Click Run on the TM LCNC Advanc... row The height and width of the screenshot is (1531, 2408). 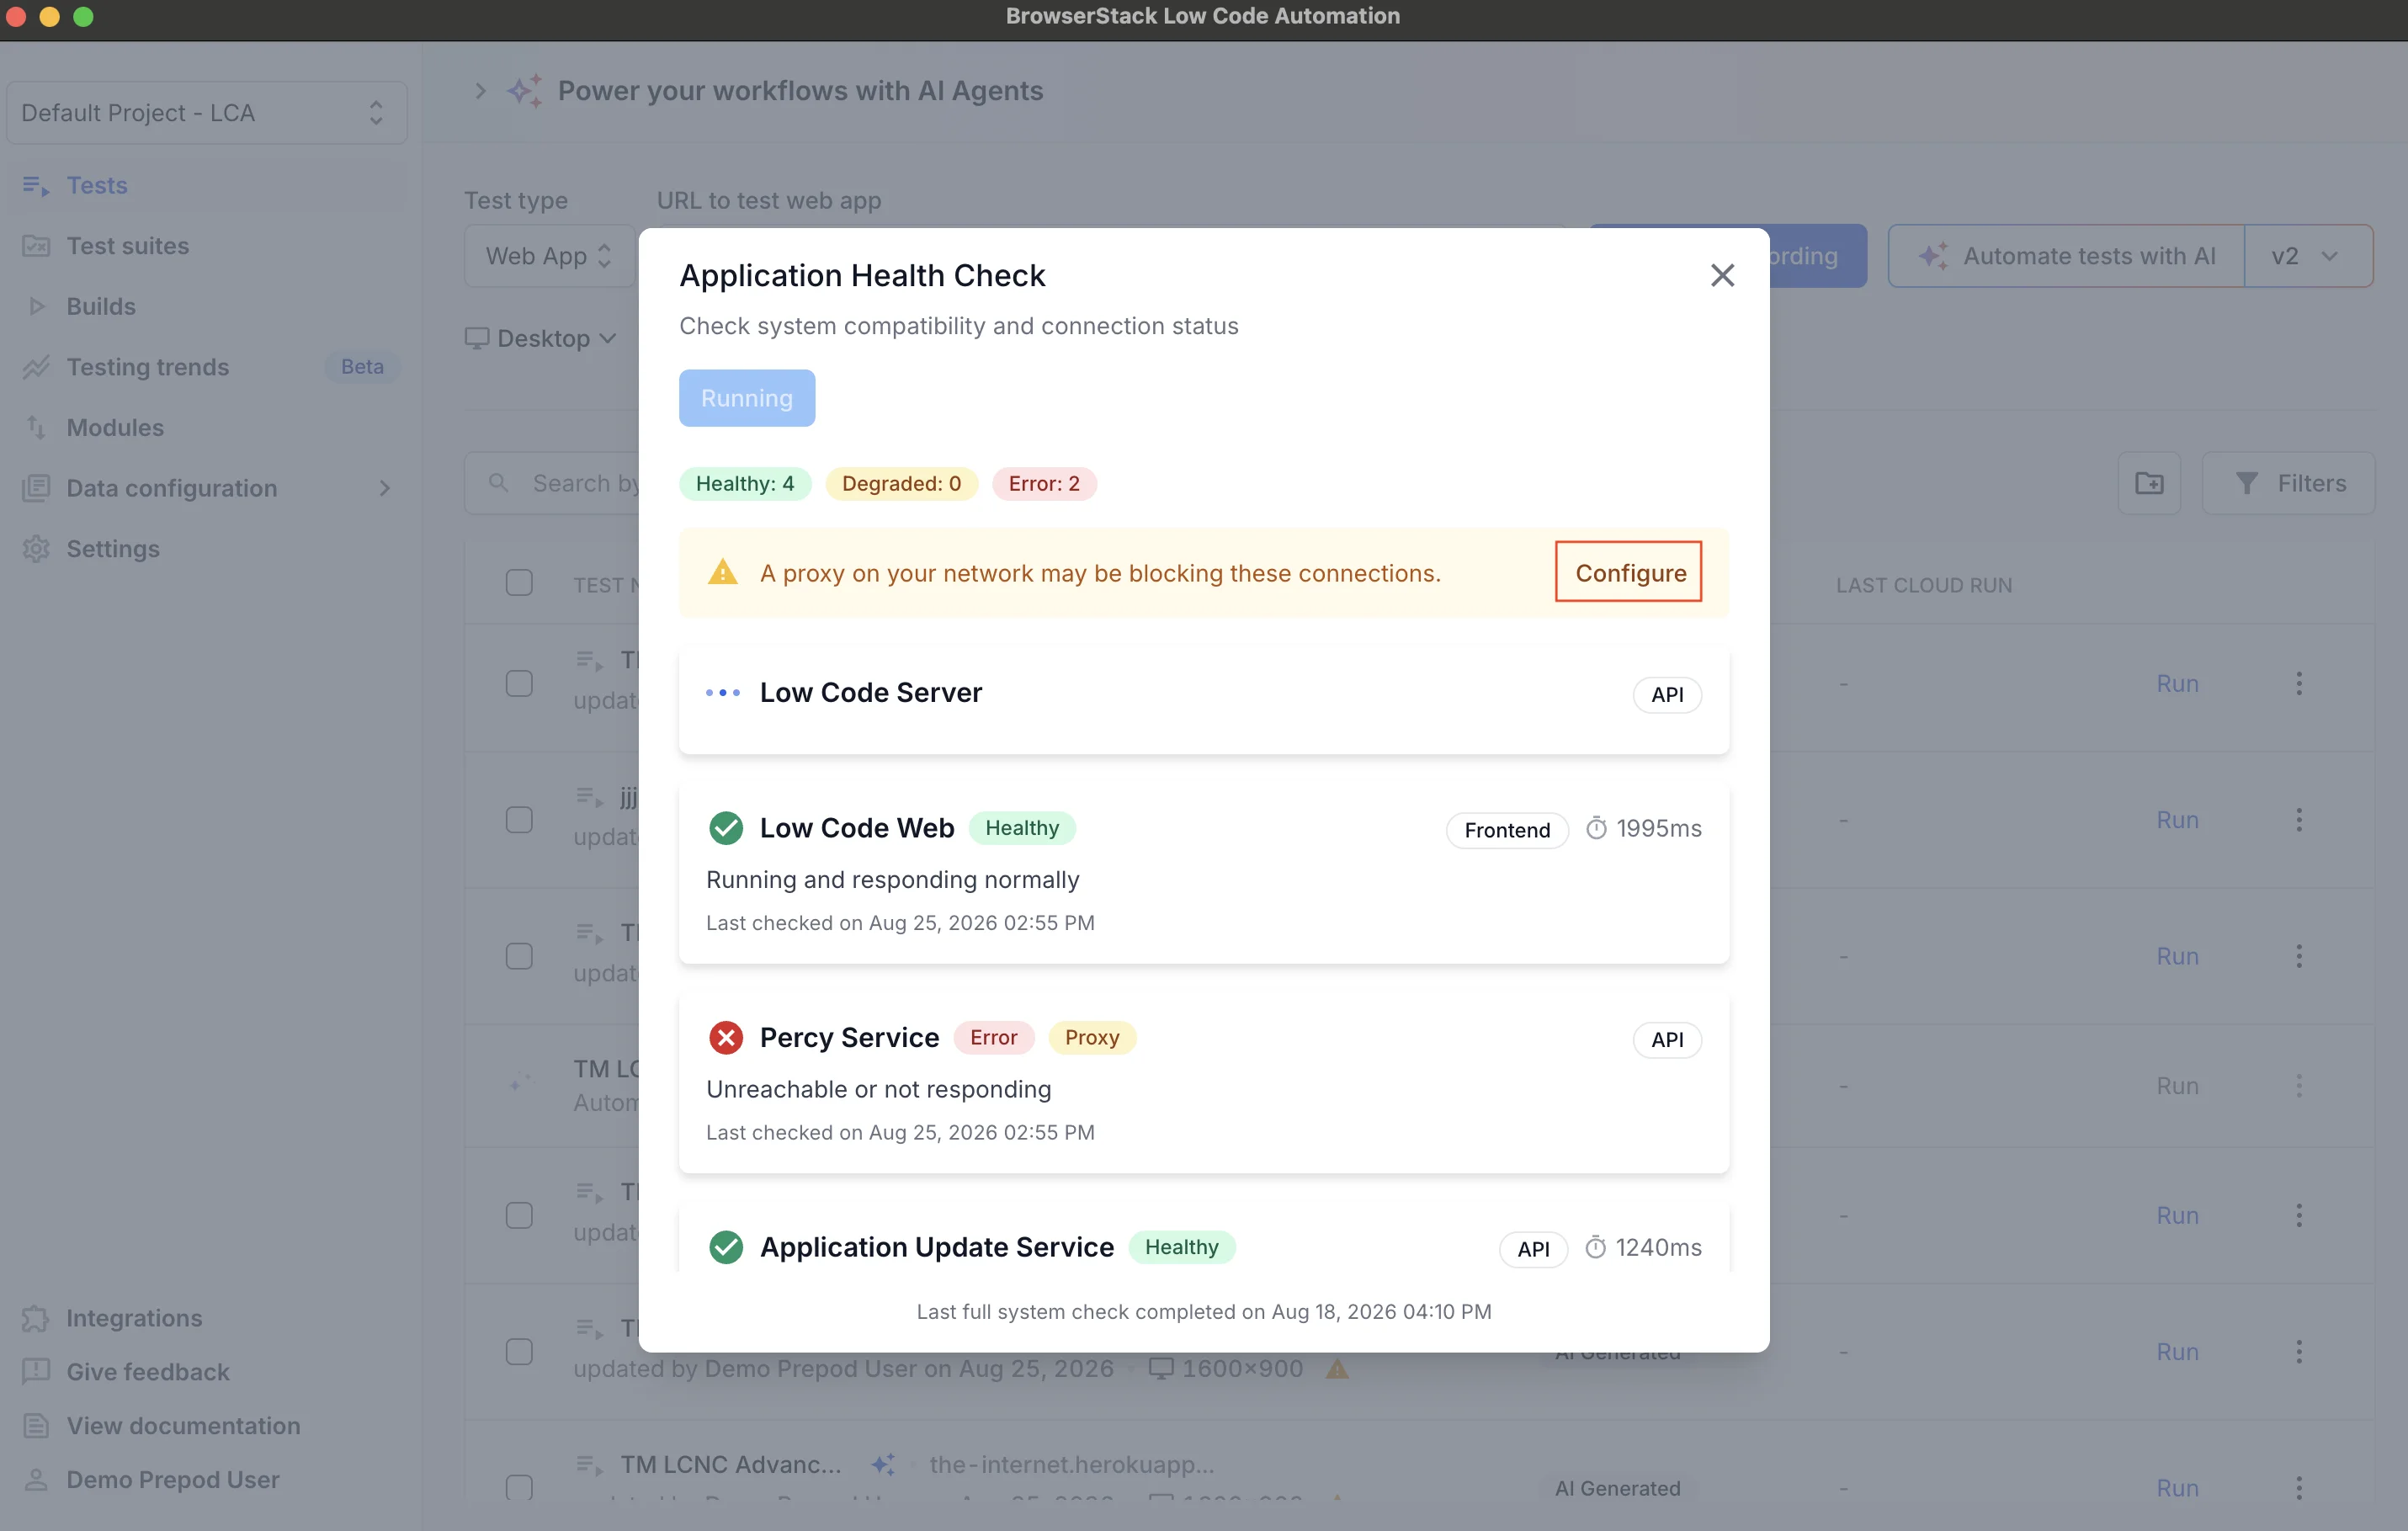pyautogui.click(x=2177, y=1488)
